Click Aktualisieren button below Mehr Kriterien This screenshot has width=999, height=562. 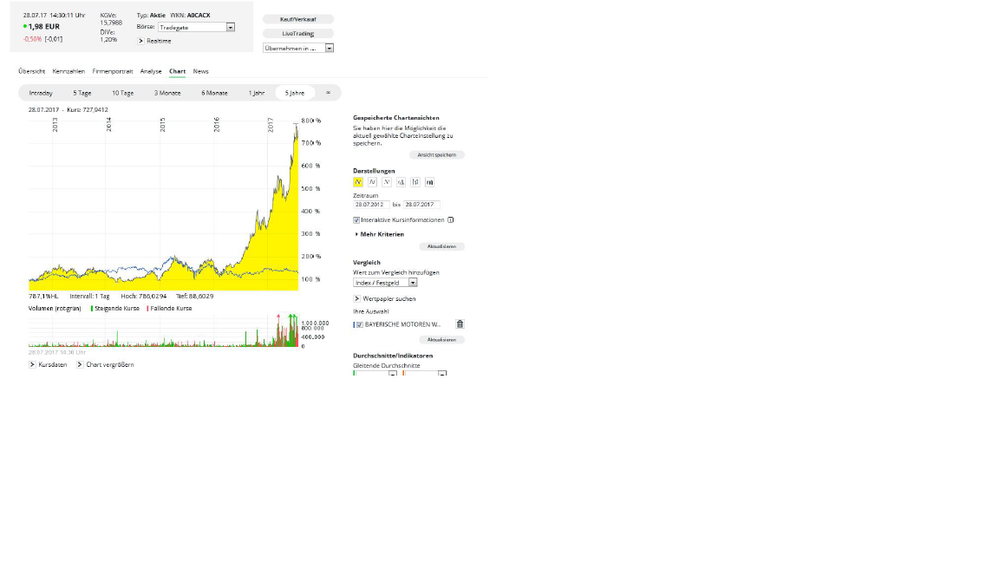coord(442,247)
